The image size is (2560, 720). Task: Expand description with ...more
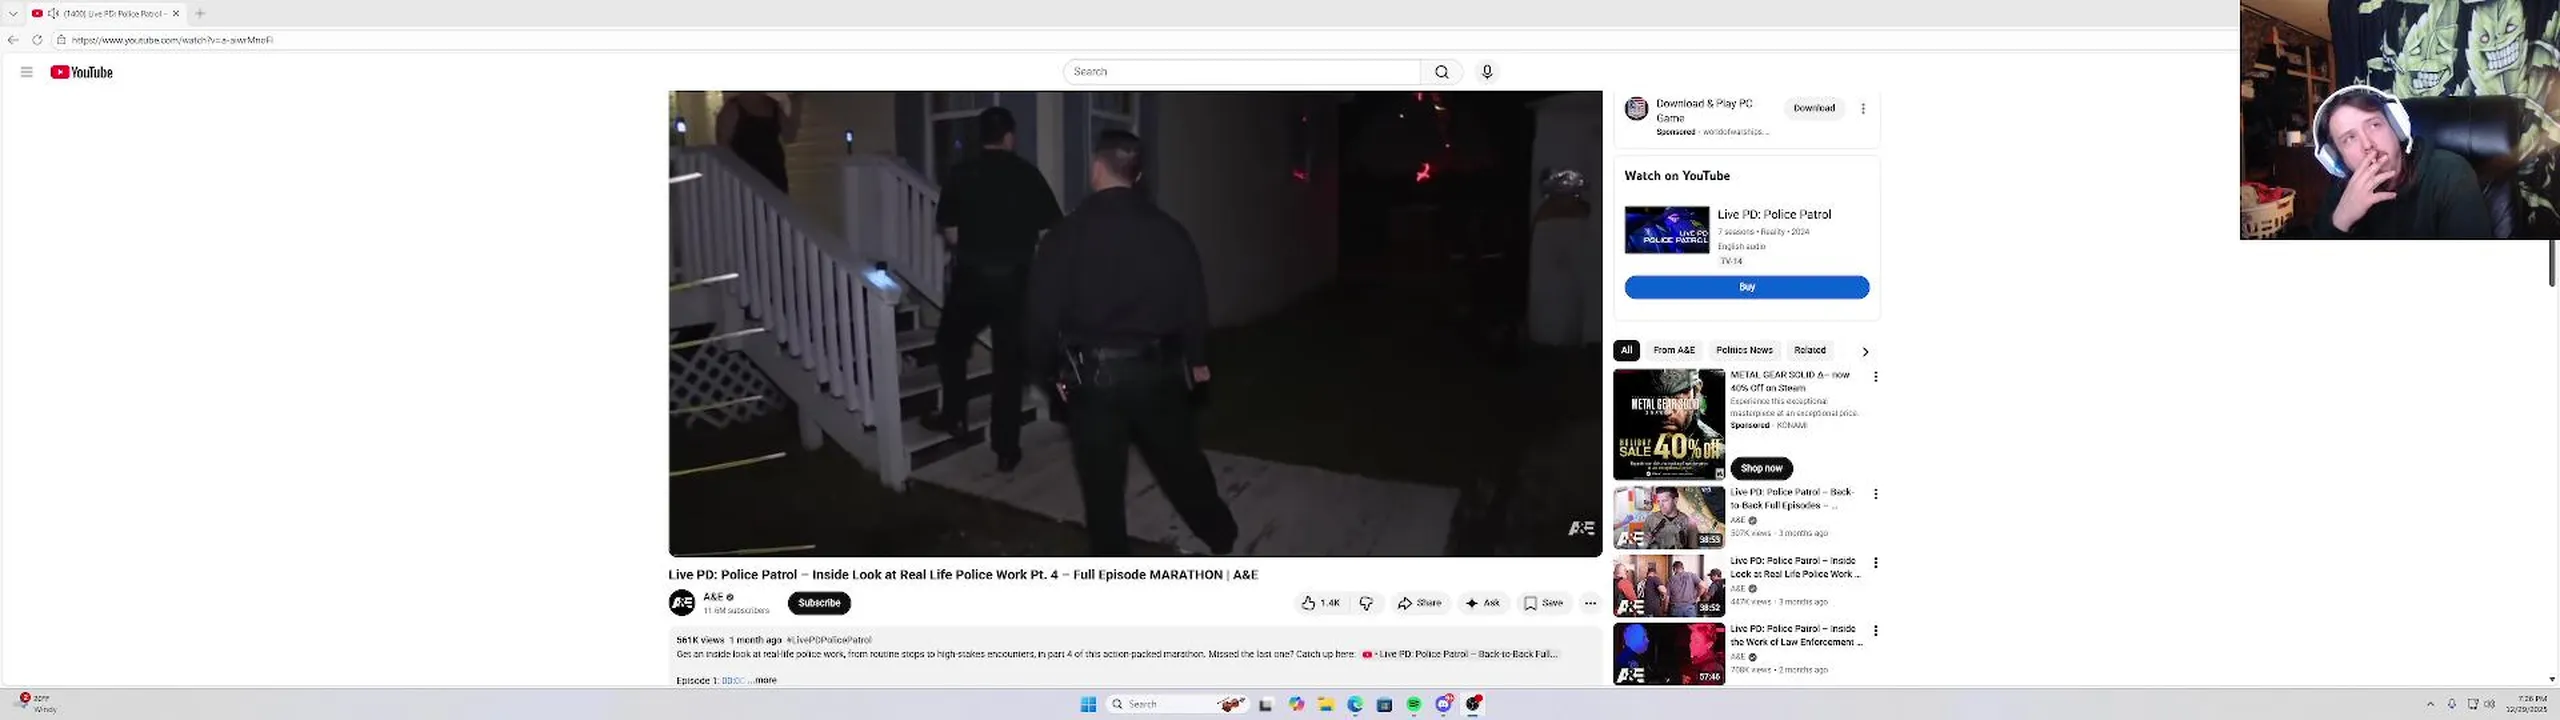763,680
